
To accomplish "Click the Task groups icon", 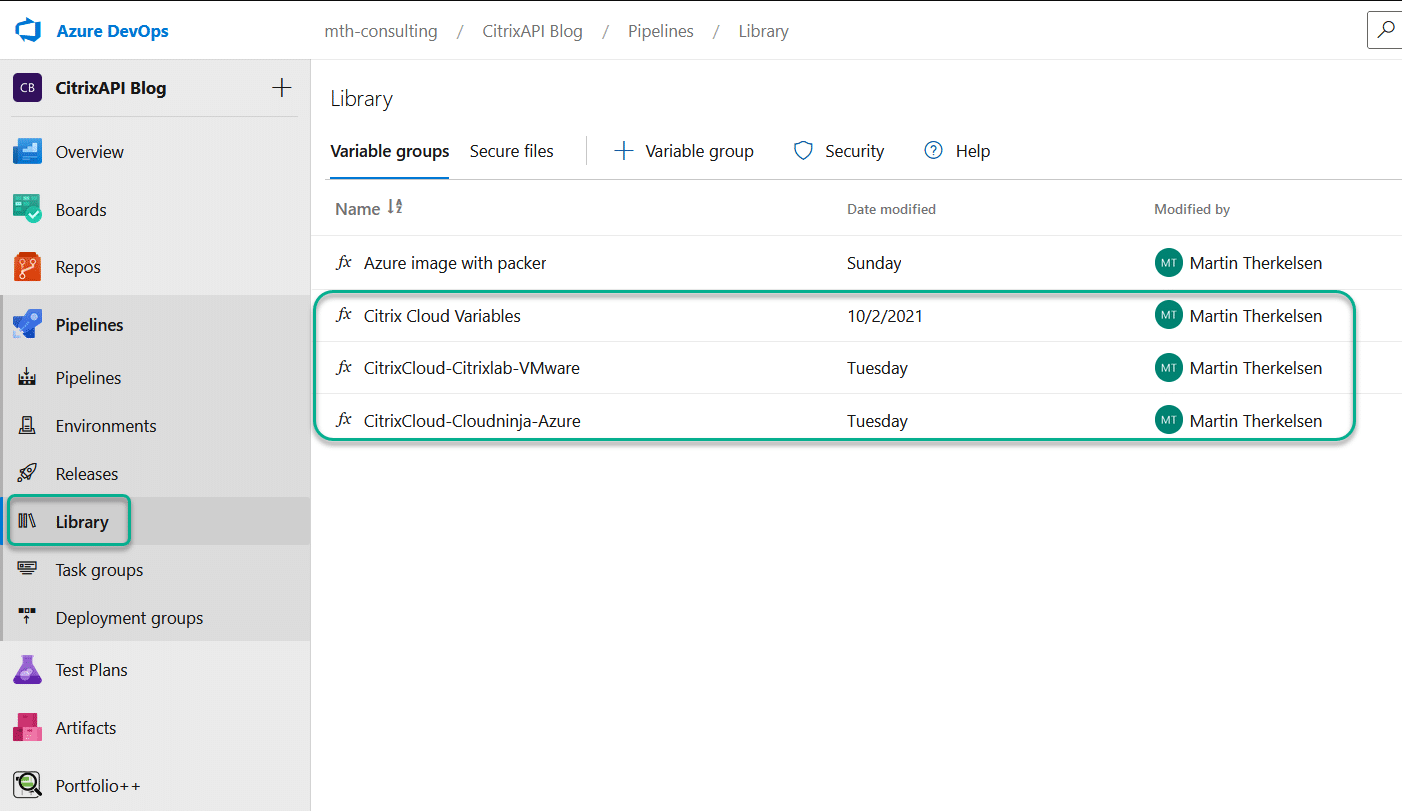I will 27,570.
